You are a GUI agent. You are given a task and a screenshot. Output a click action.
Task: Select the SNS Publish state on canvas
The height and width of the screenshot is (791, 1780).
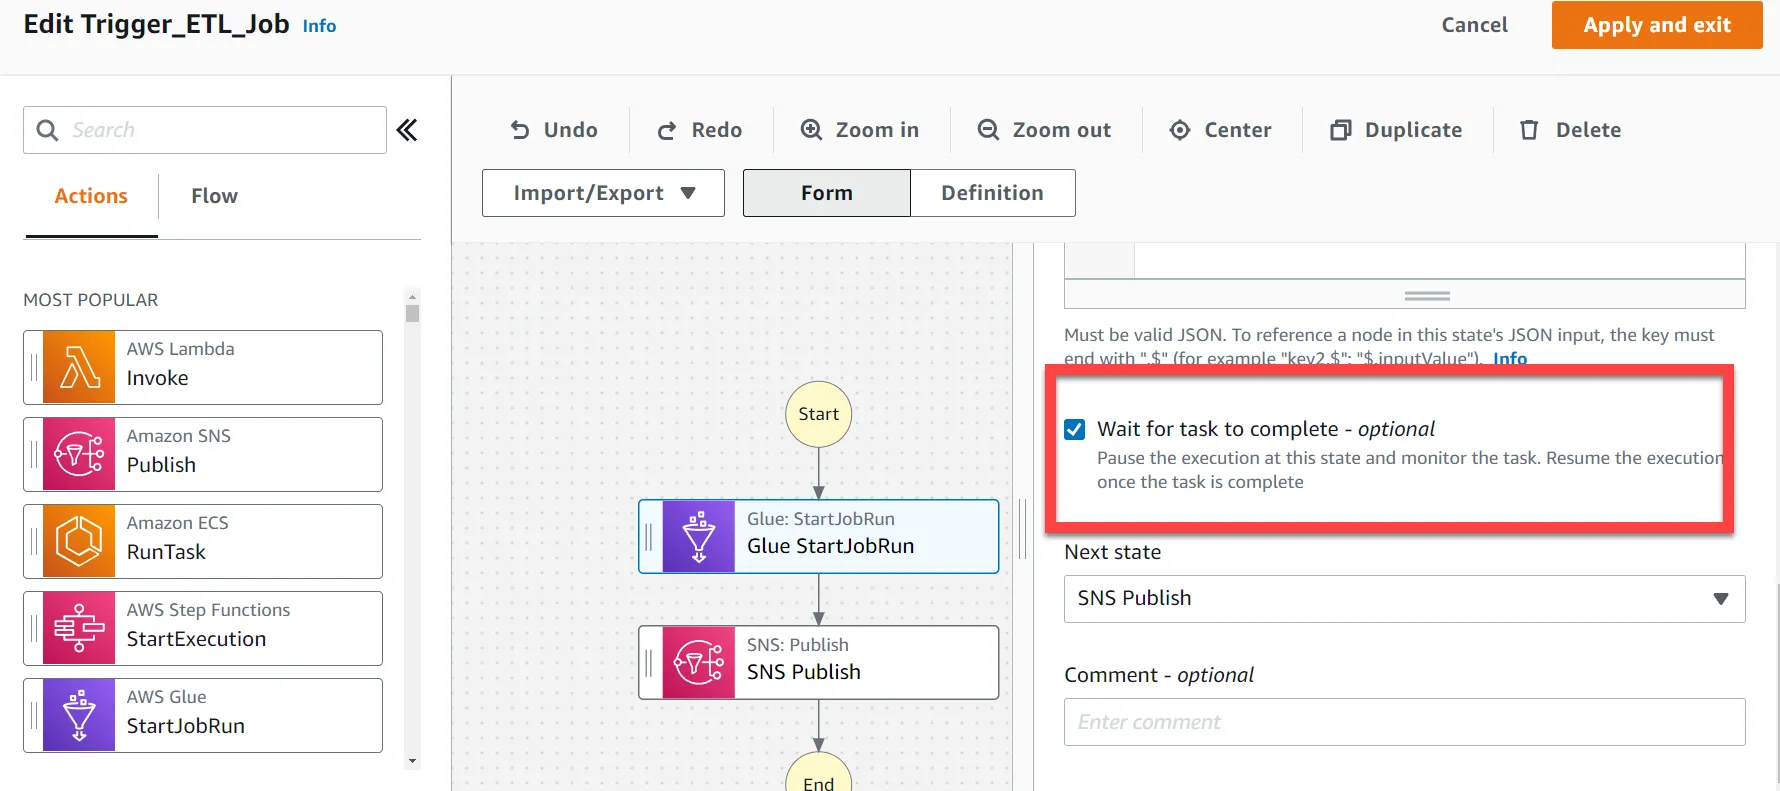[818, 662]
